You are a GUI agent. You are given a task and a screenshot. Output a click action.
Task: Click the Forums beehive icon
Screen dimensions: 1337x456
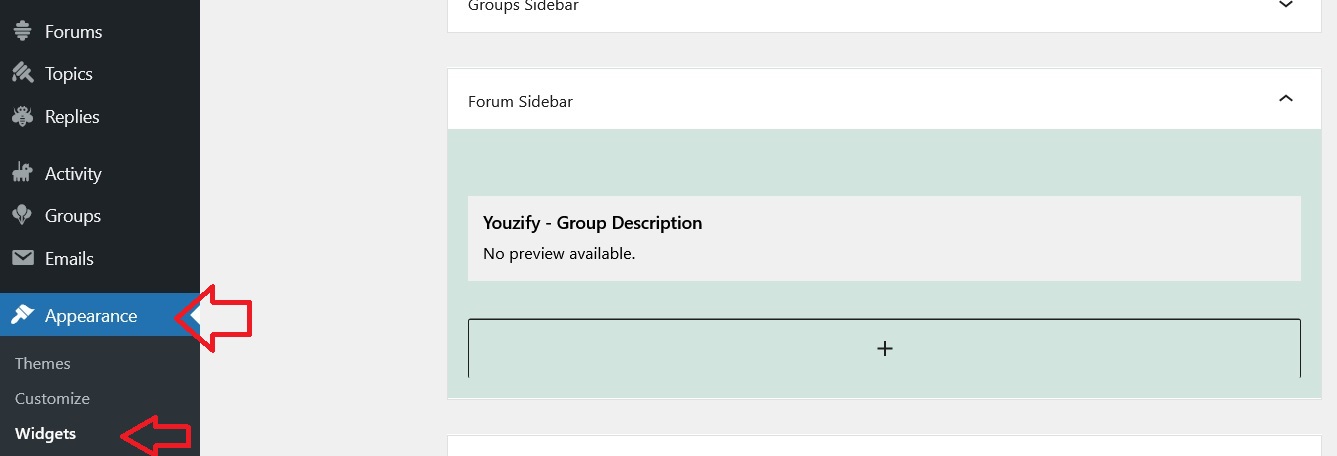[x=22, y=31]
